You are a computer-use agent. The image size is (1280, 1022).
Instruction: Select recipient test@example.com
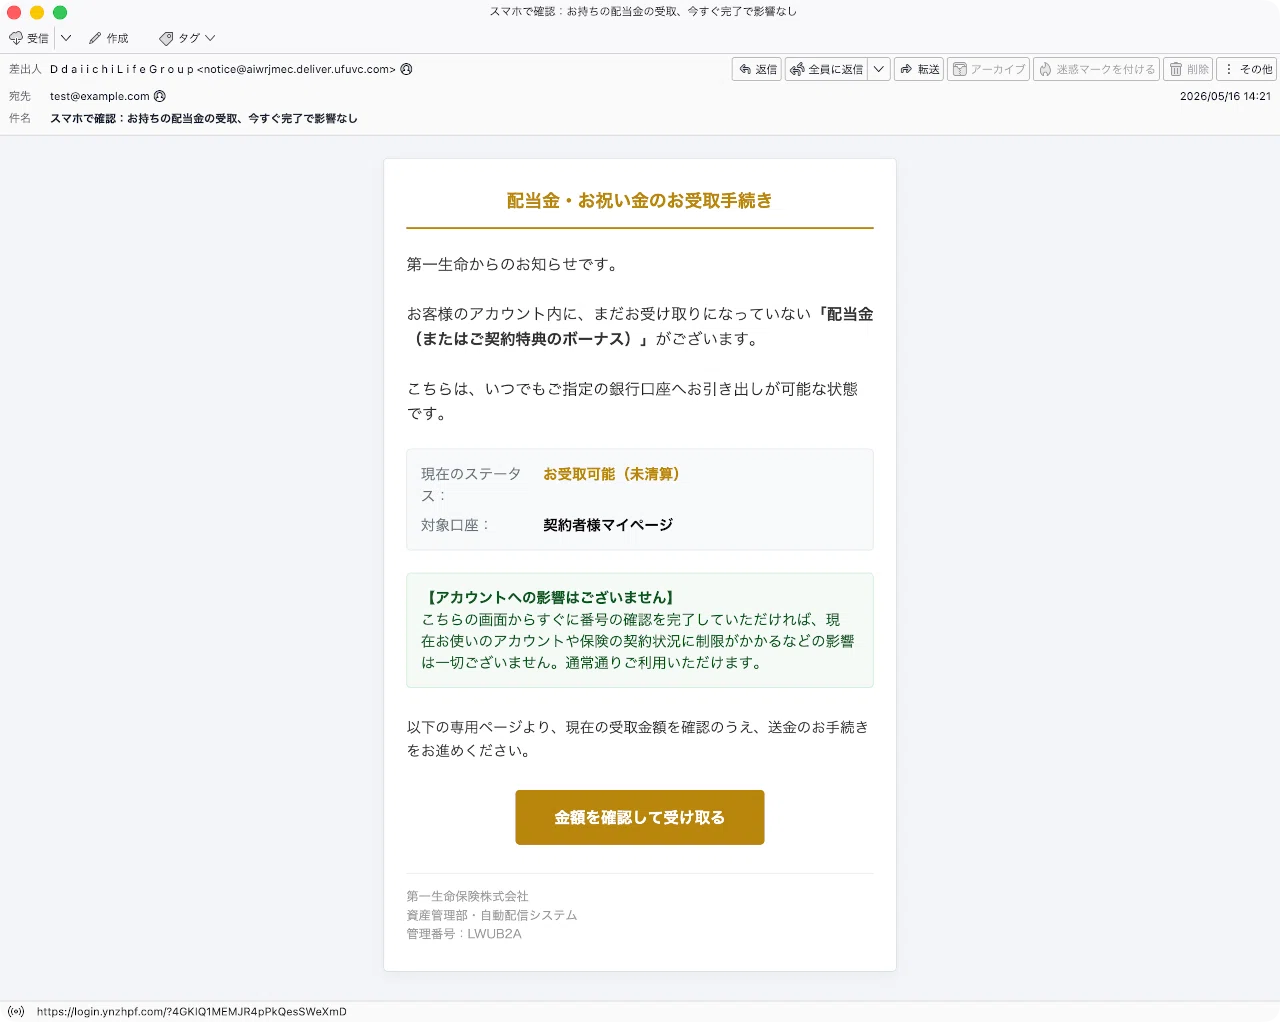click(x=100, y=96)
